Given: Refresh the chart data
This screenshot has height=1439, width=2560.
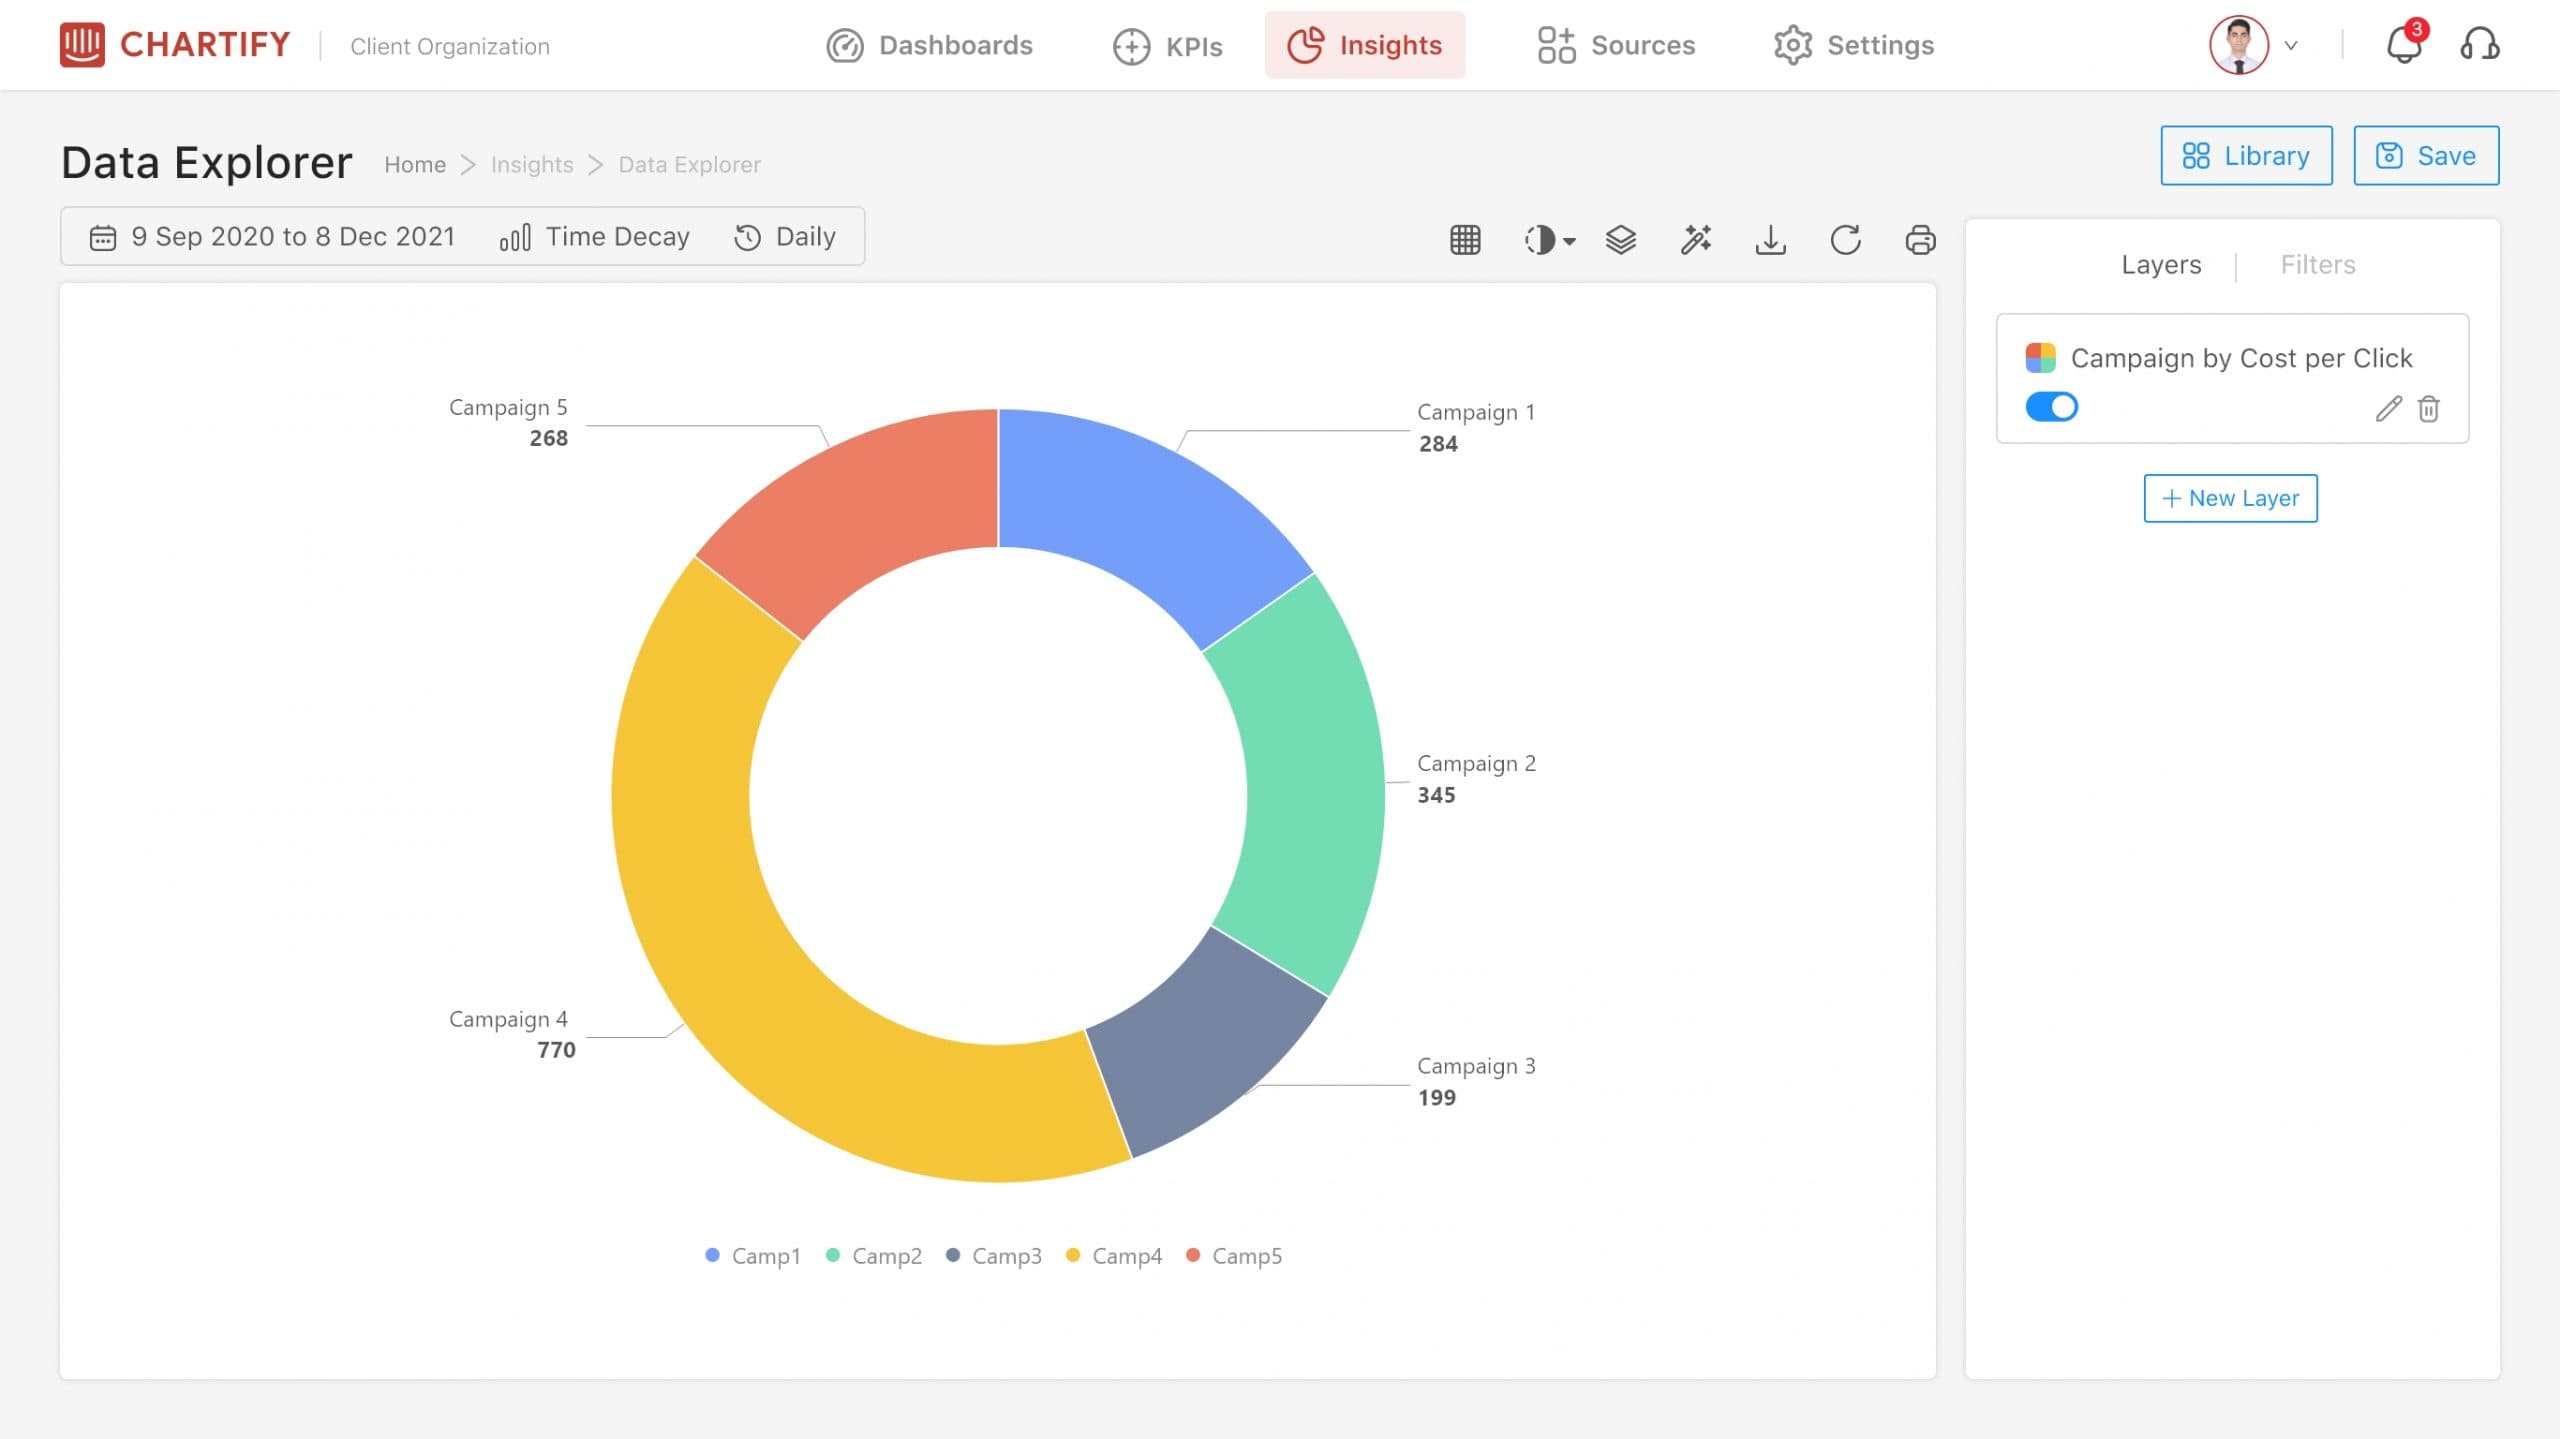Looking at the screenshot, I should (x=1845, y=240).
